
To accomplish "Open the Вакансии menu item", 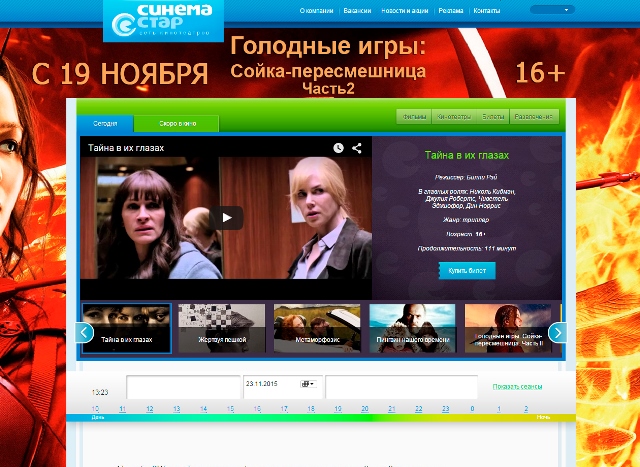I will 357,11.
